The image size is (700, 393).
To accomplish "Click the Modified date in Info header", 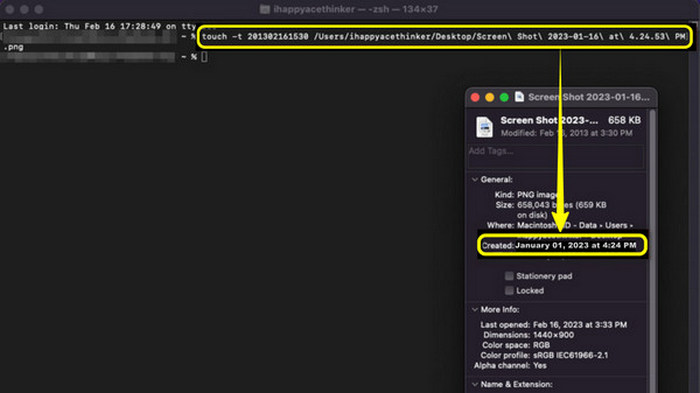I will [567, 133].
